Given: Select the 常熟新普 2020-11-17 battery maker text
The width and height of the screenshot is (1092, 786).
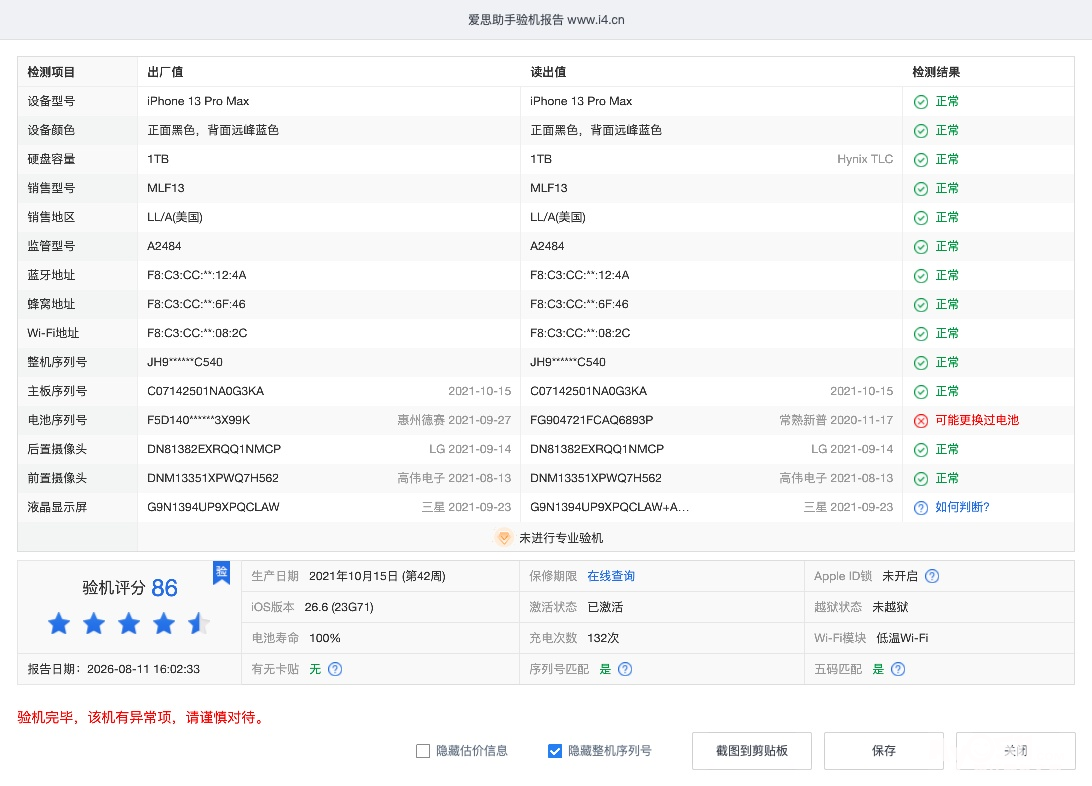Looking at the screenshot, I should 836,420.
